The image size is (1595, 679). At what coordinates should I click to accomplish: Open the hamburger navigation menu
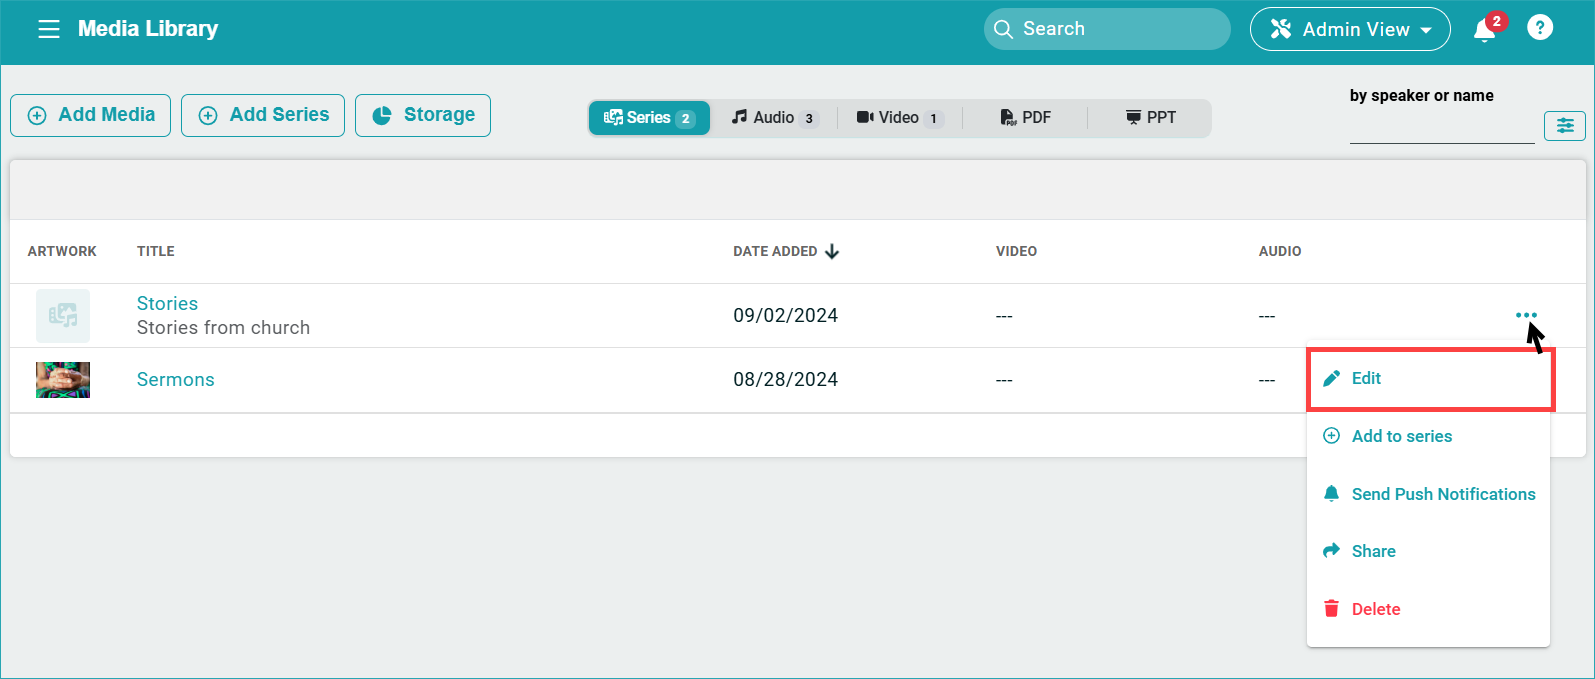[49, 29]
